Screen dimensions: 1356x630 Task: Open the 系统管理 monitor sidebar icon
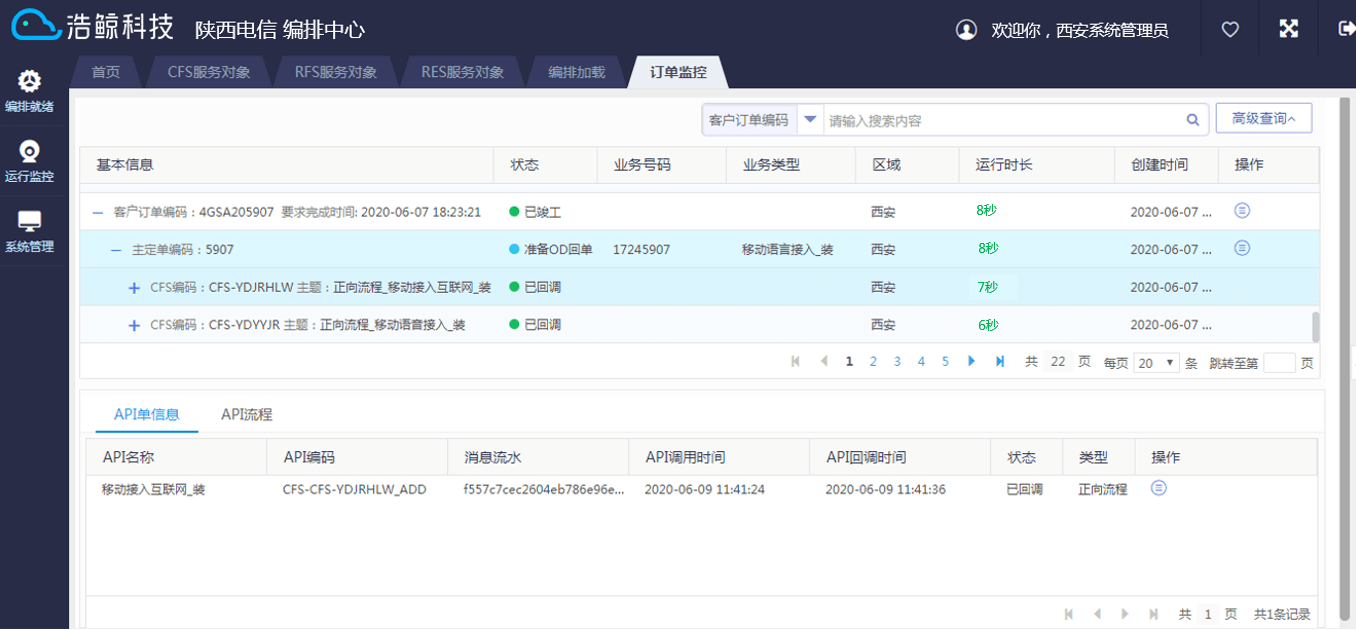30,222
